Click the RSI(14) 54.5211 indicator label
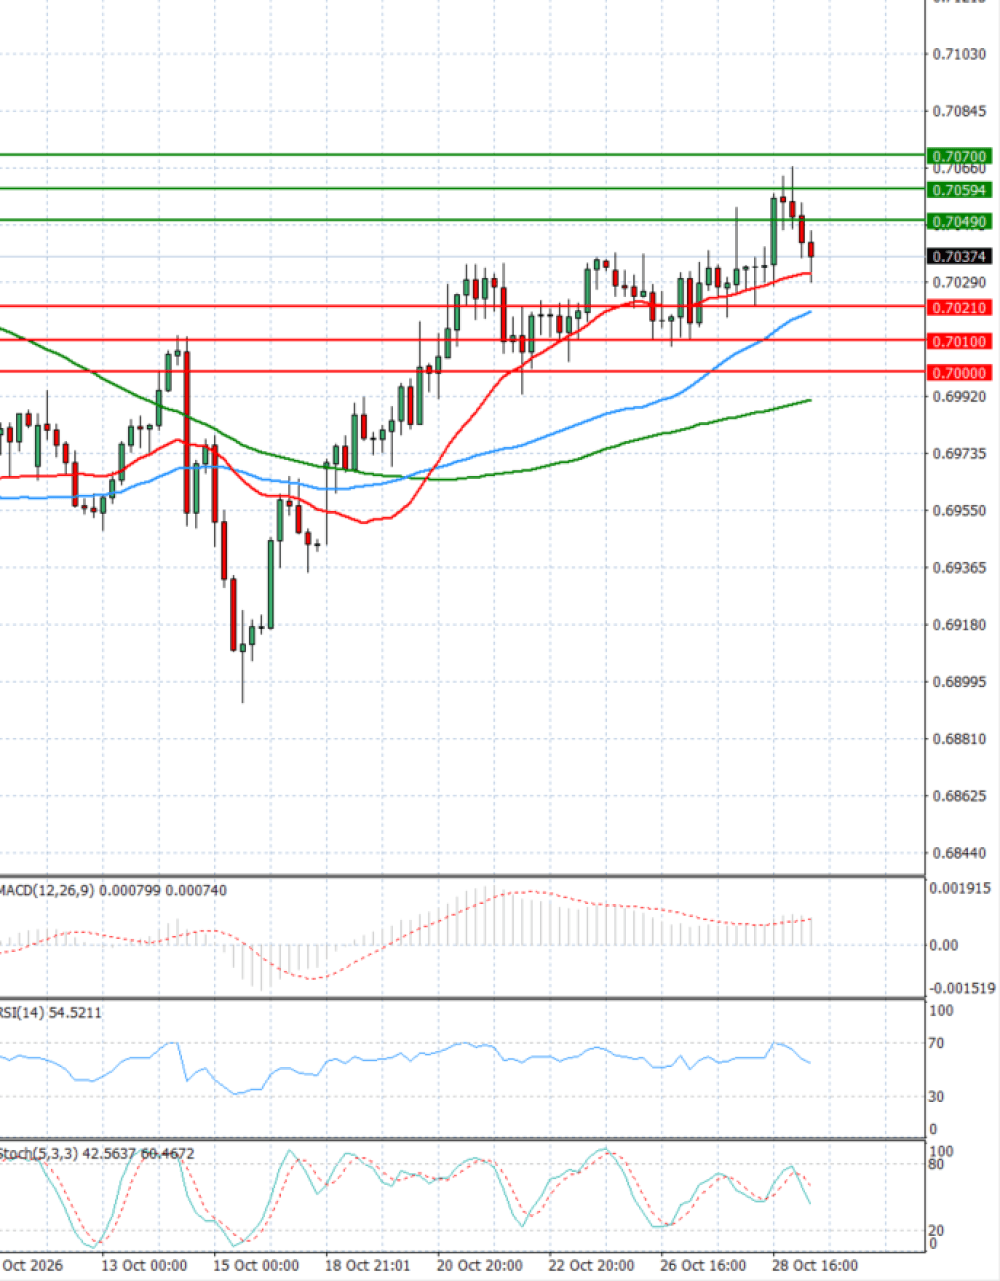 point(50,1013)
